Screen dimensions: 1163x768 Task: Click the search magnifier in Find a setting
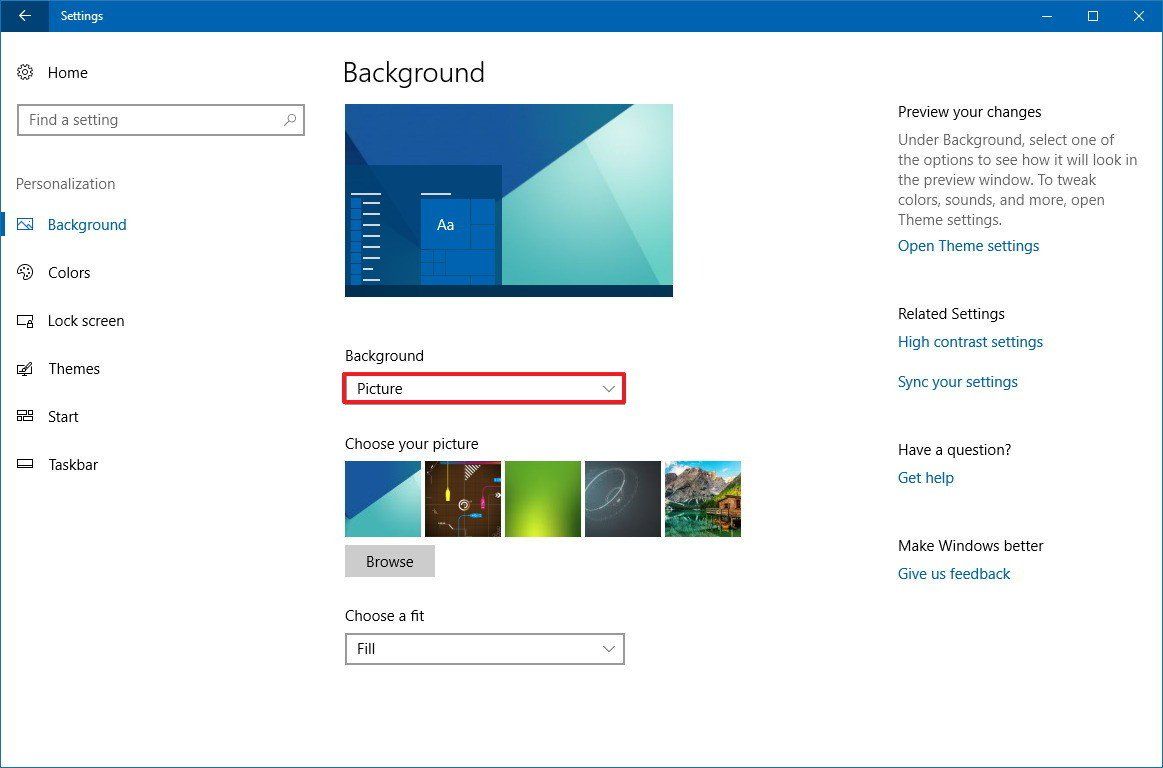click(x=290, y=119)
